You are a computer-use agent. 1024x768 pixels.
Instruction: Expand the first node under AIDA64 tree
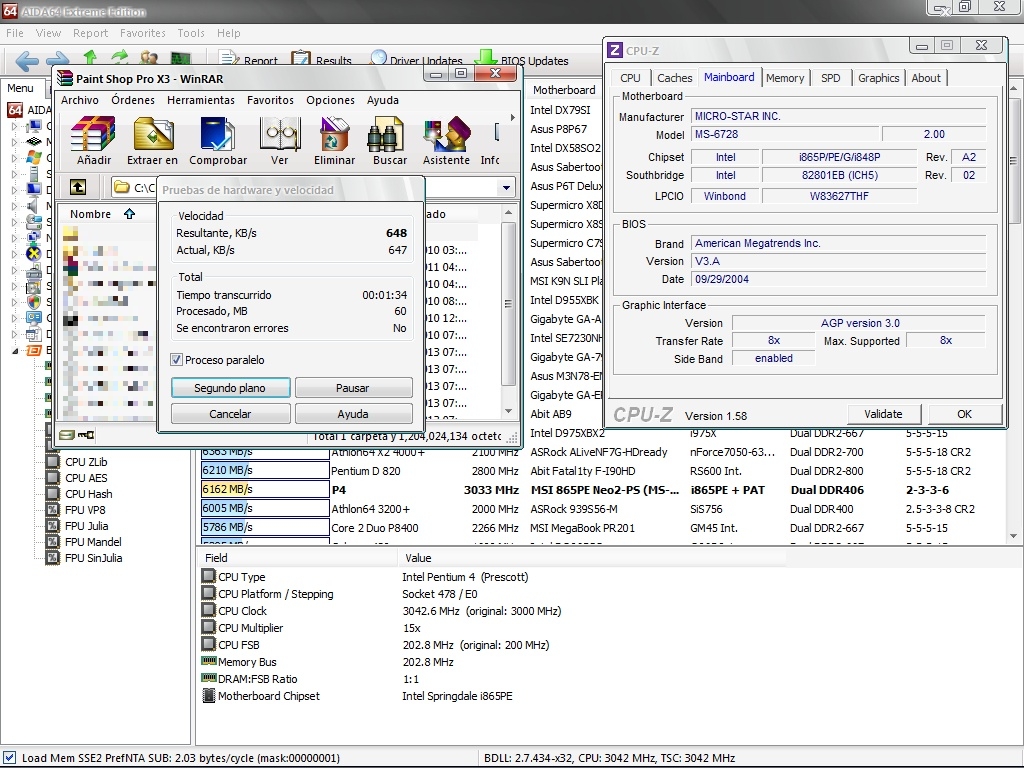click(x=15, y=127)
